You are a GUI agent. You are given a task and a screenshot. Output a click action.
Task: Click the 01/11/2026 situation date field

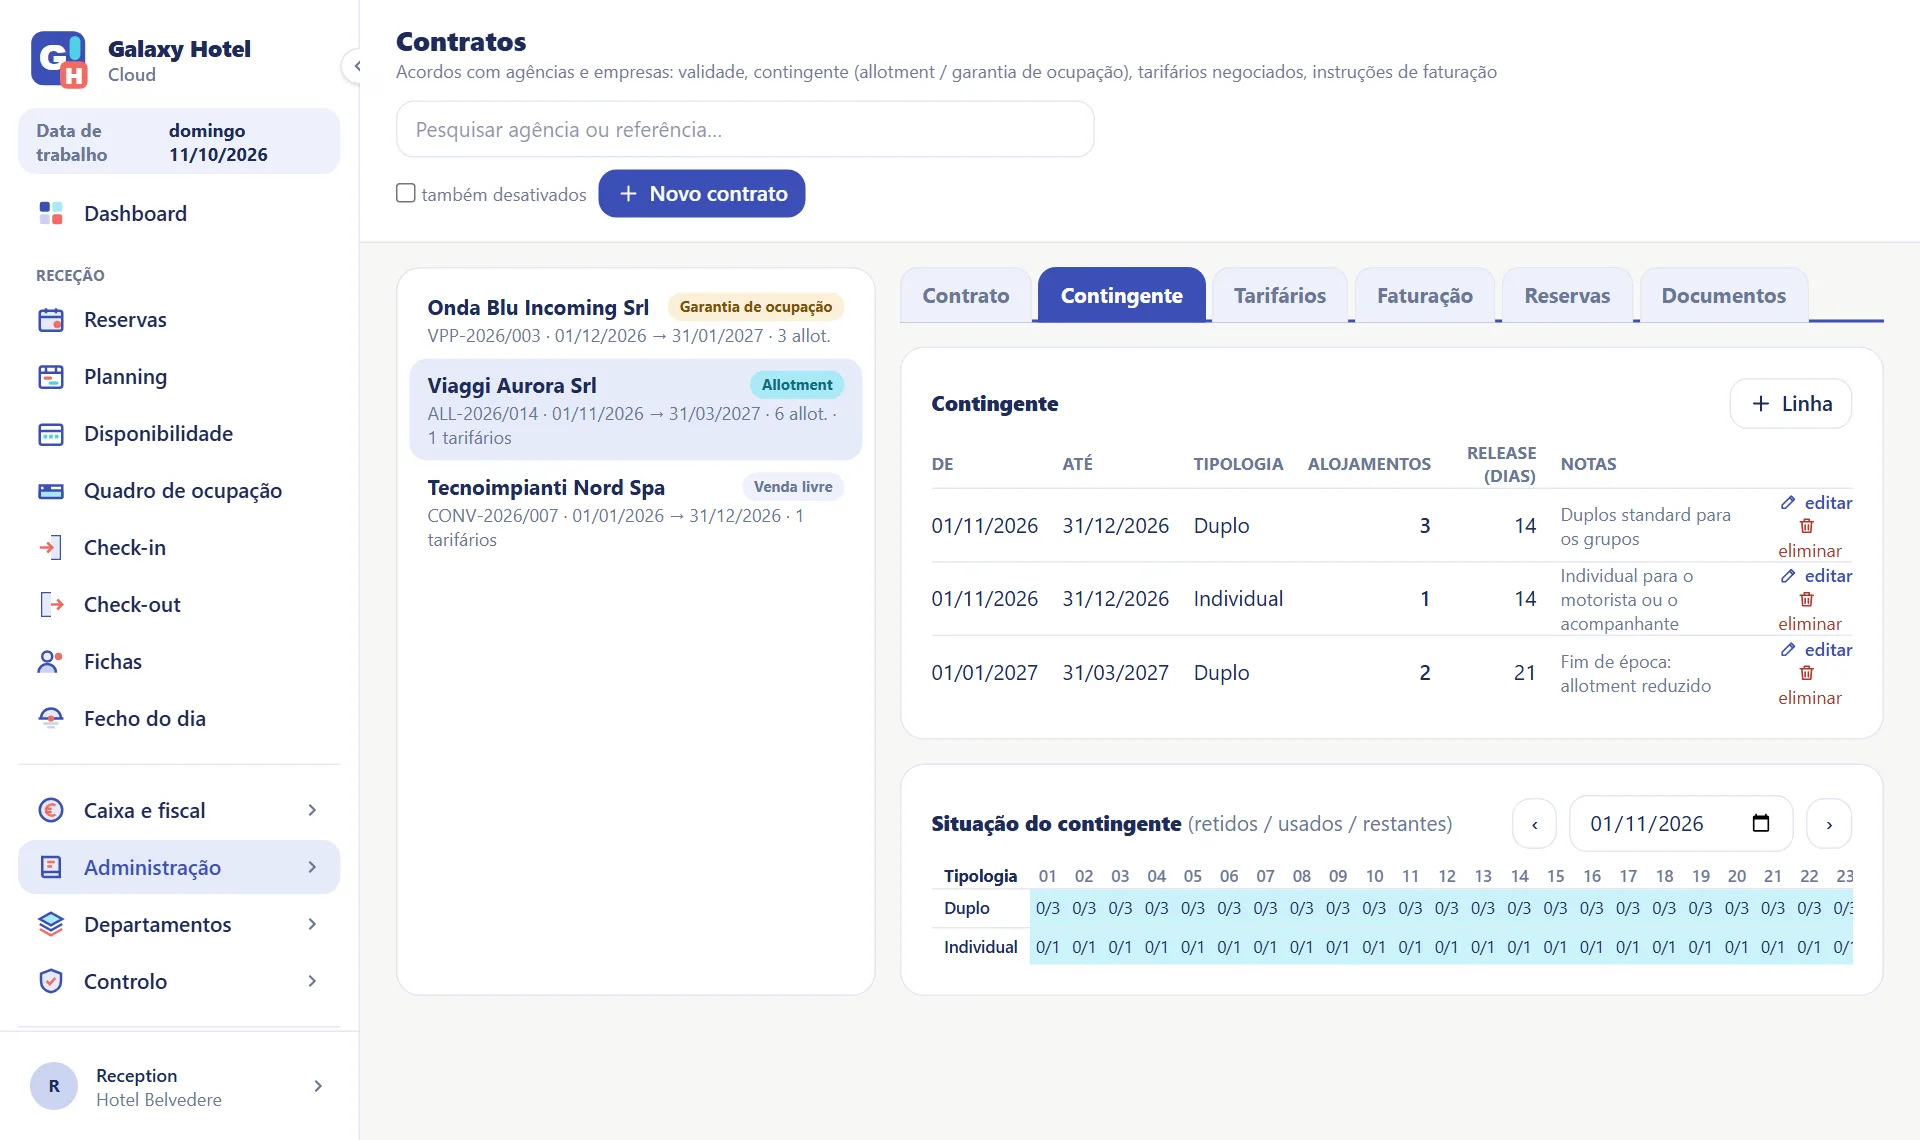coord(1680,824)
